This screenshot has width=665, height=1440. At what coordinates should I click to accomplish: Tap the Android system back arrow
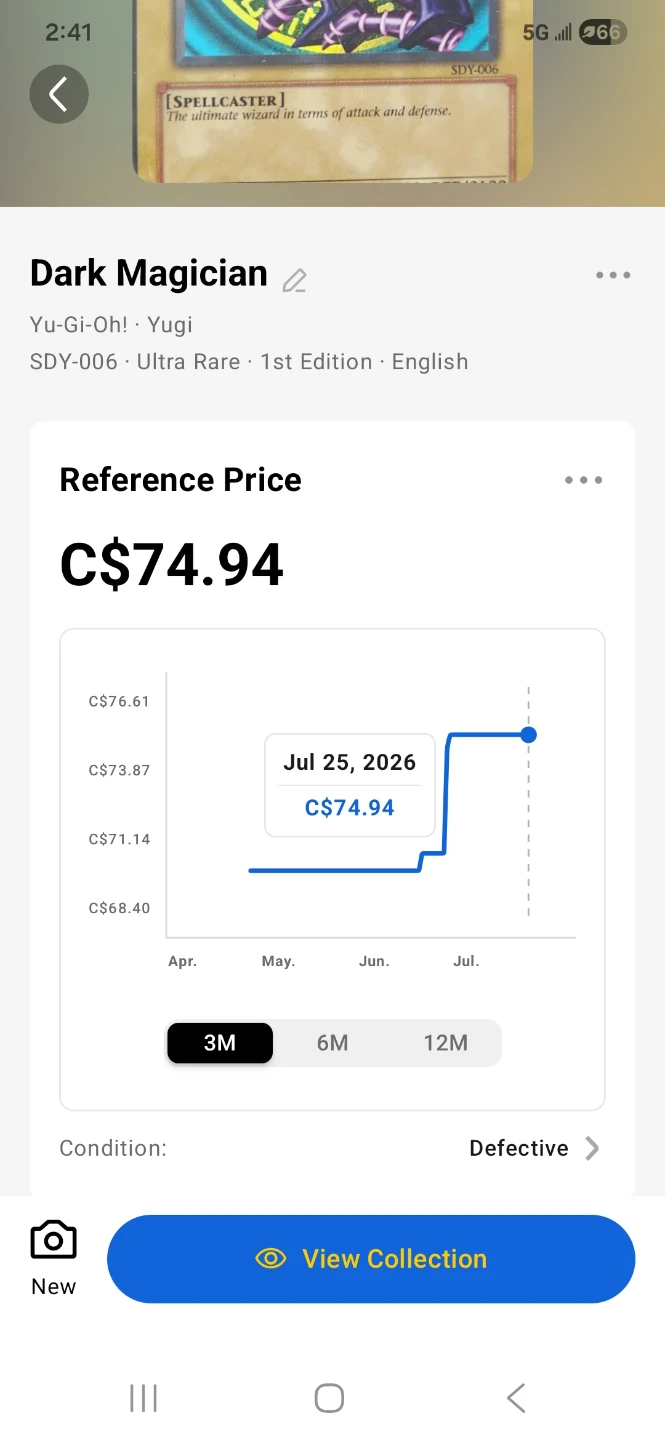pyautogui.click(x=516, y=1398)
